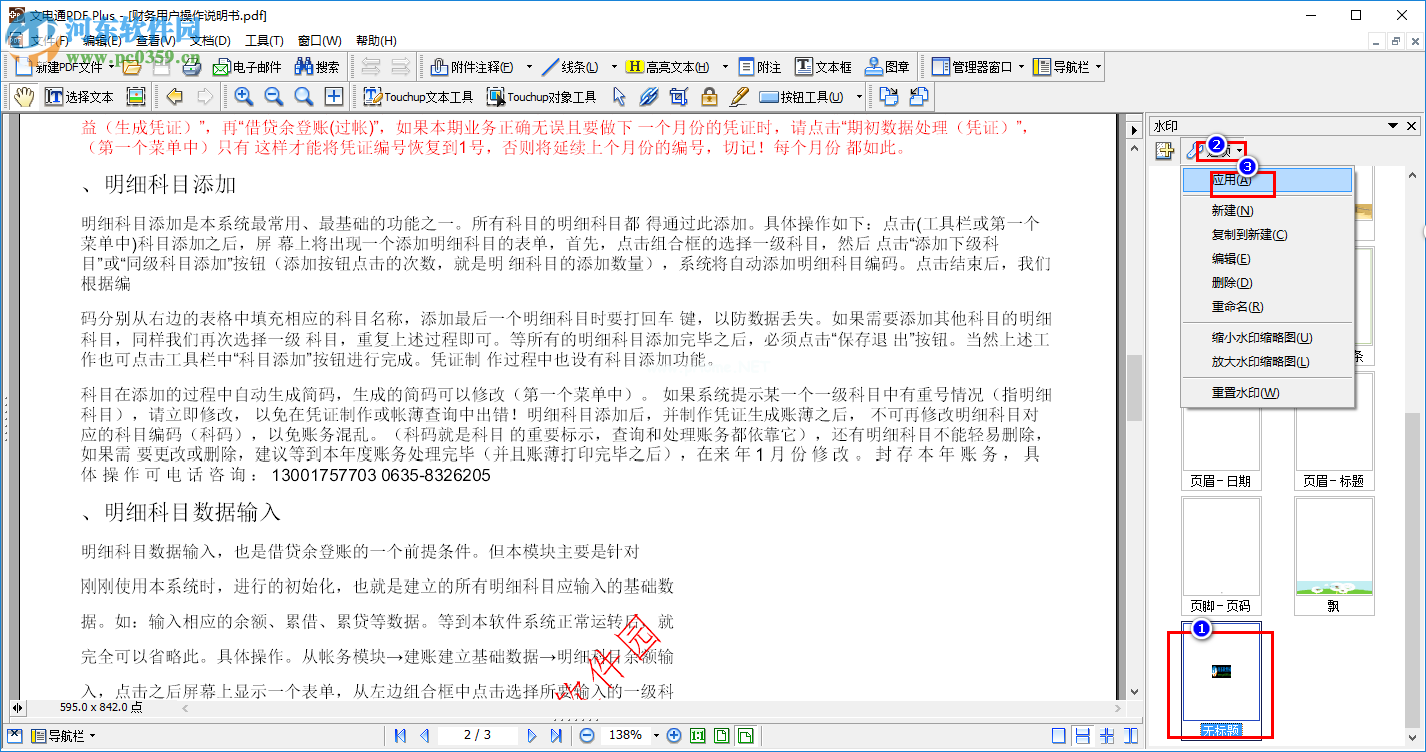This screenshot has height=752, width=1426.
Task: Go to first page button
Action: [x=400, y=736]
